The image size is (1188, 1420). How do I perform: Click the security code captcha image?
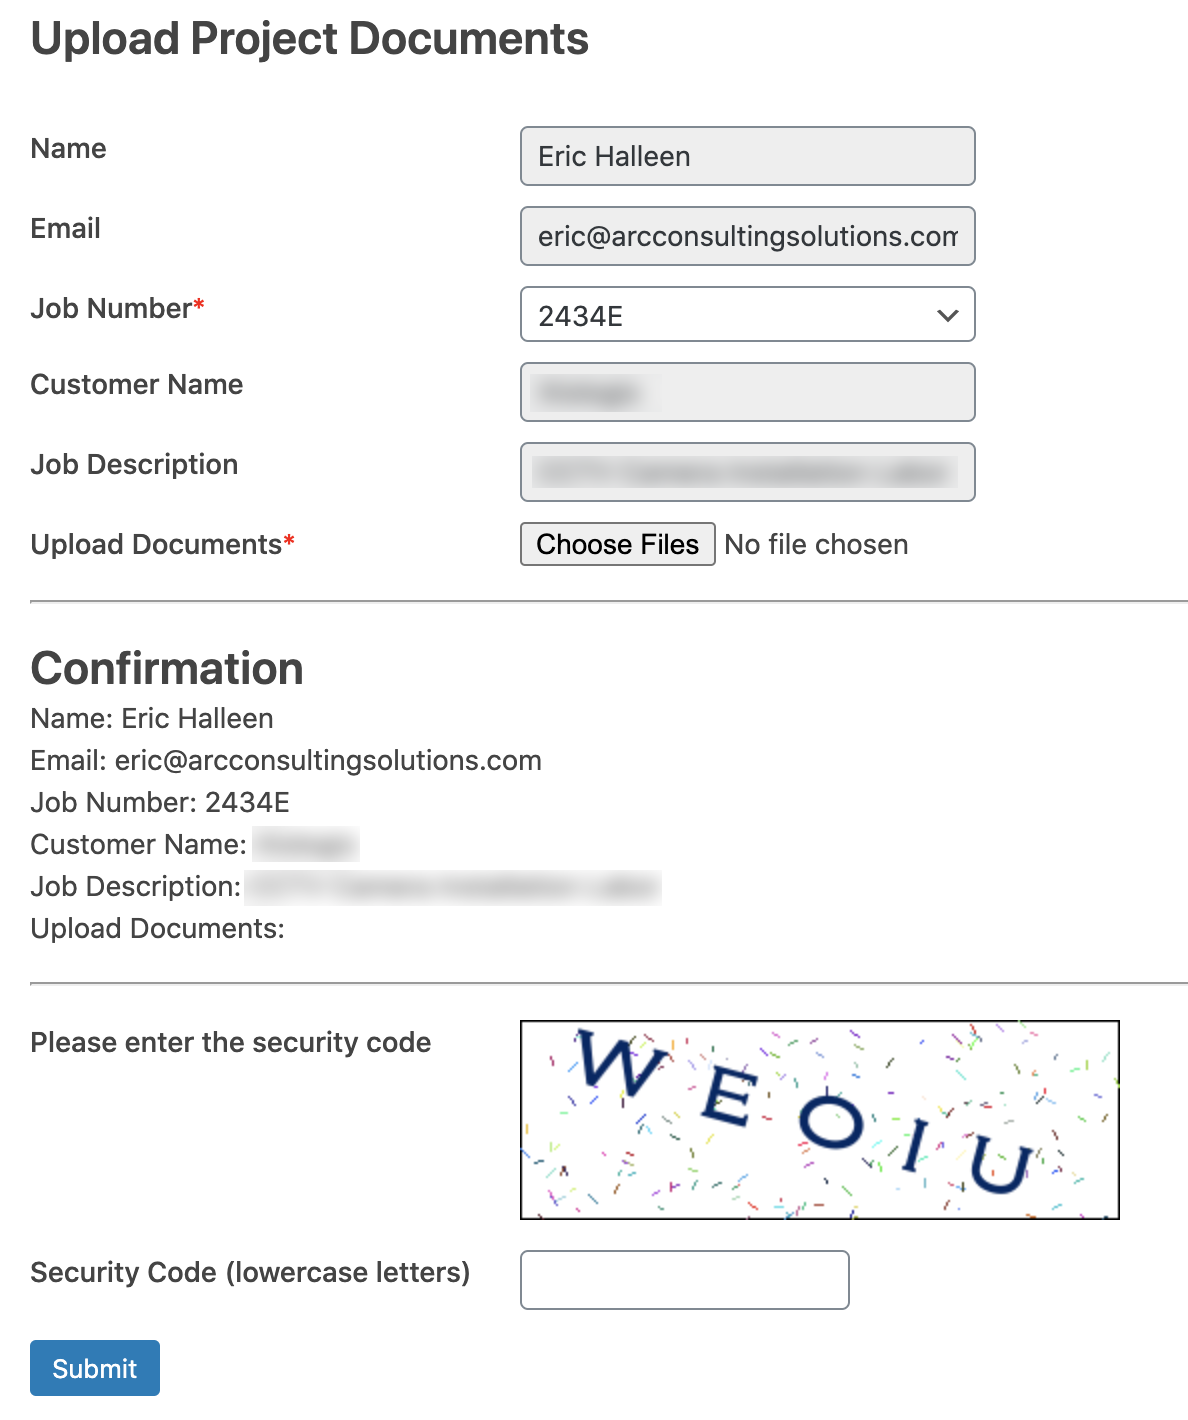point(819,1120)
